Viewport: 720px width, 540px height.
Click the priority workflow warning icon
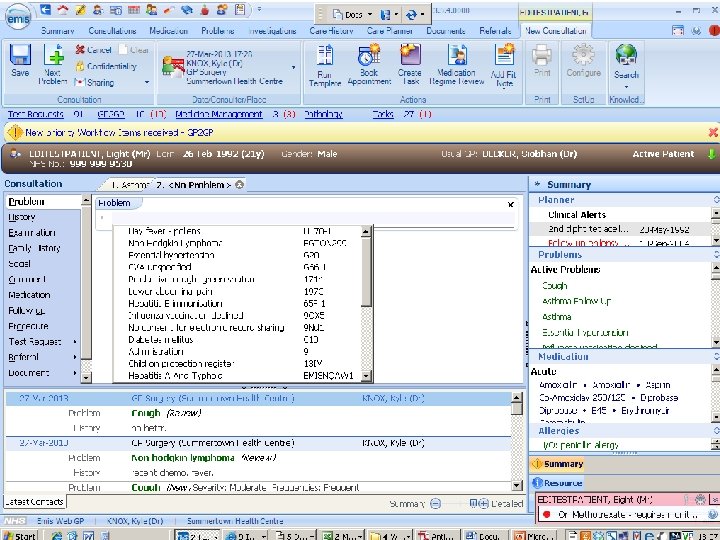[15, 132]
